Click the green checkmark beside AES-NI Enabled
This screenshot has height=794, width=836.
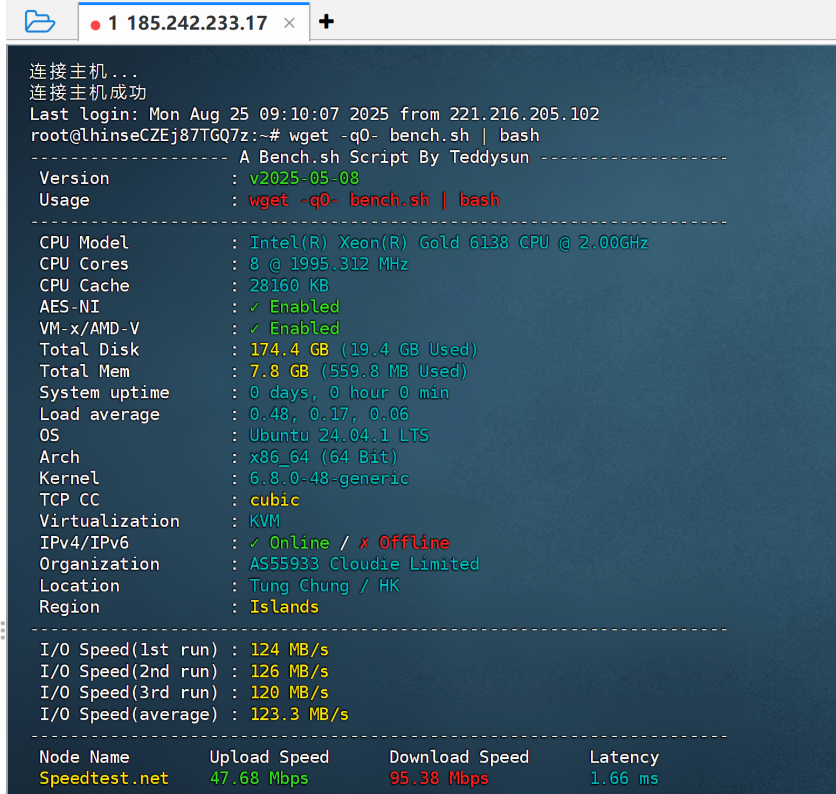[255, 307]
